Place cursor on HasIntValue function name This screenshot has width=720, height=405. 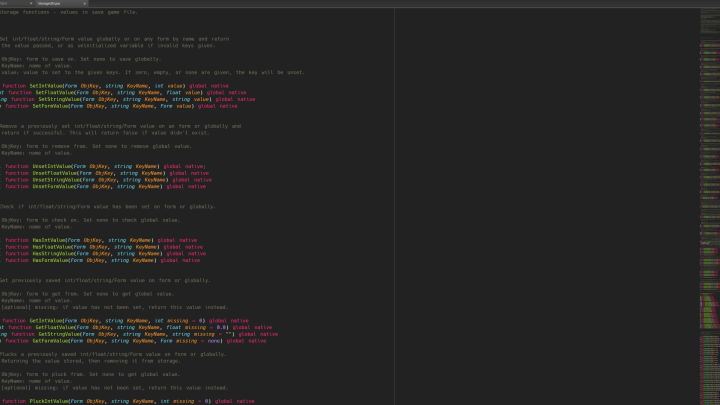click(x=49, y=240)
